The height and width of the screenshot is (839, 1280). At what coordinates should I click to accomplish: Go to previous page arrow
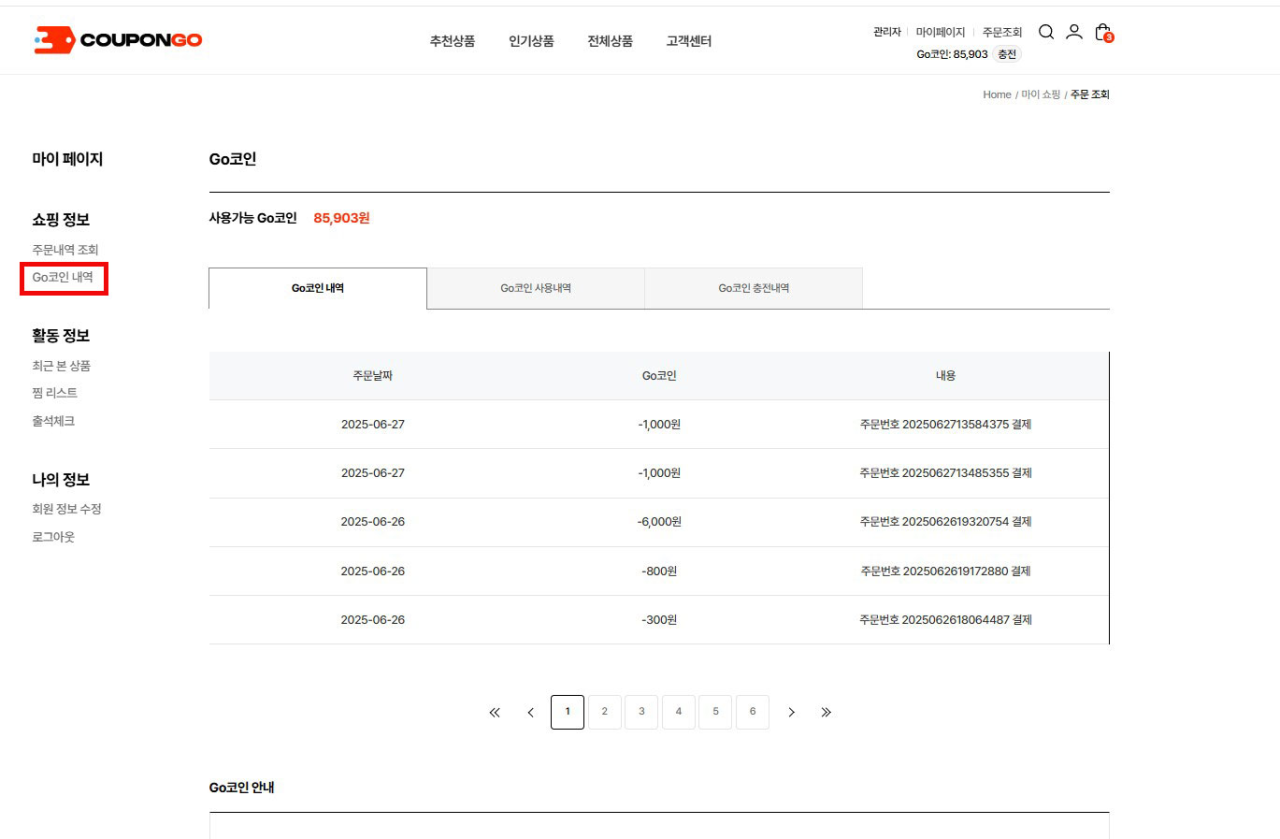(531, 713)
